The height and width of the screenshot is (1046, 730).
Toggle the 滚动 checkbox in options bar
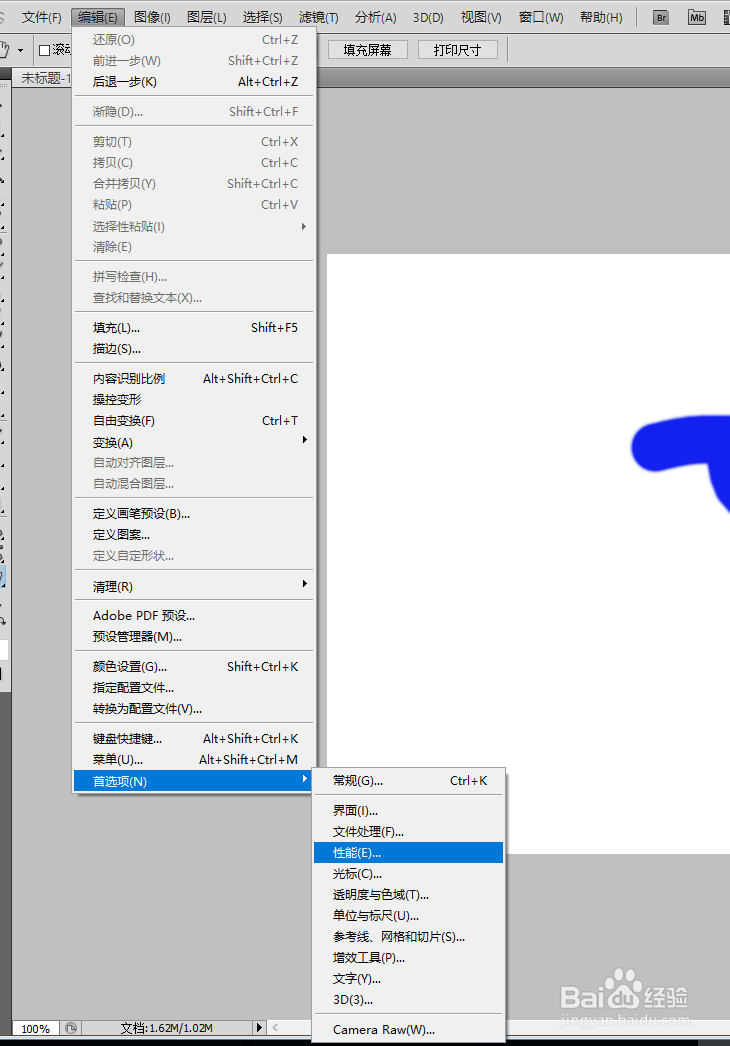coord(44,50)
